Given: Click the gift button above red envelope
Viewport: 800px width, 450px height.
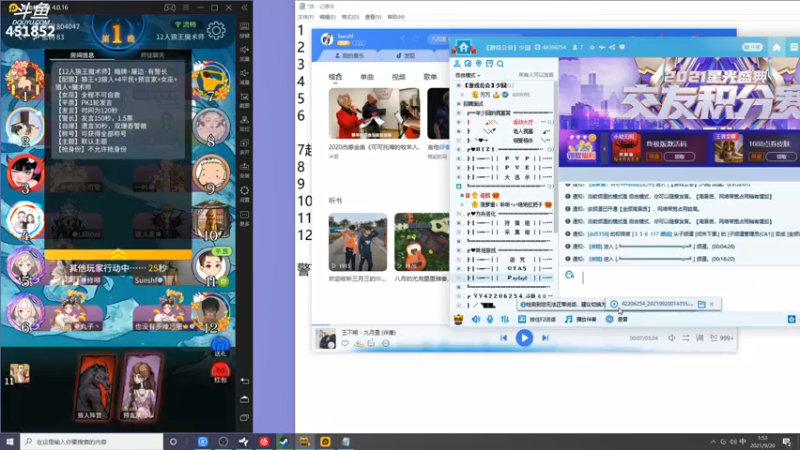Looking at the screenshot, I should pos(220,347).
